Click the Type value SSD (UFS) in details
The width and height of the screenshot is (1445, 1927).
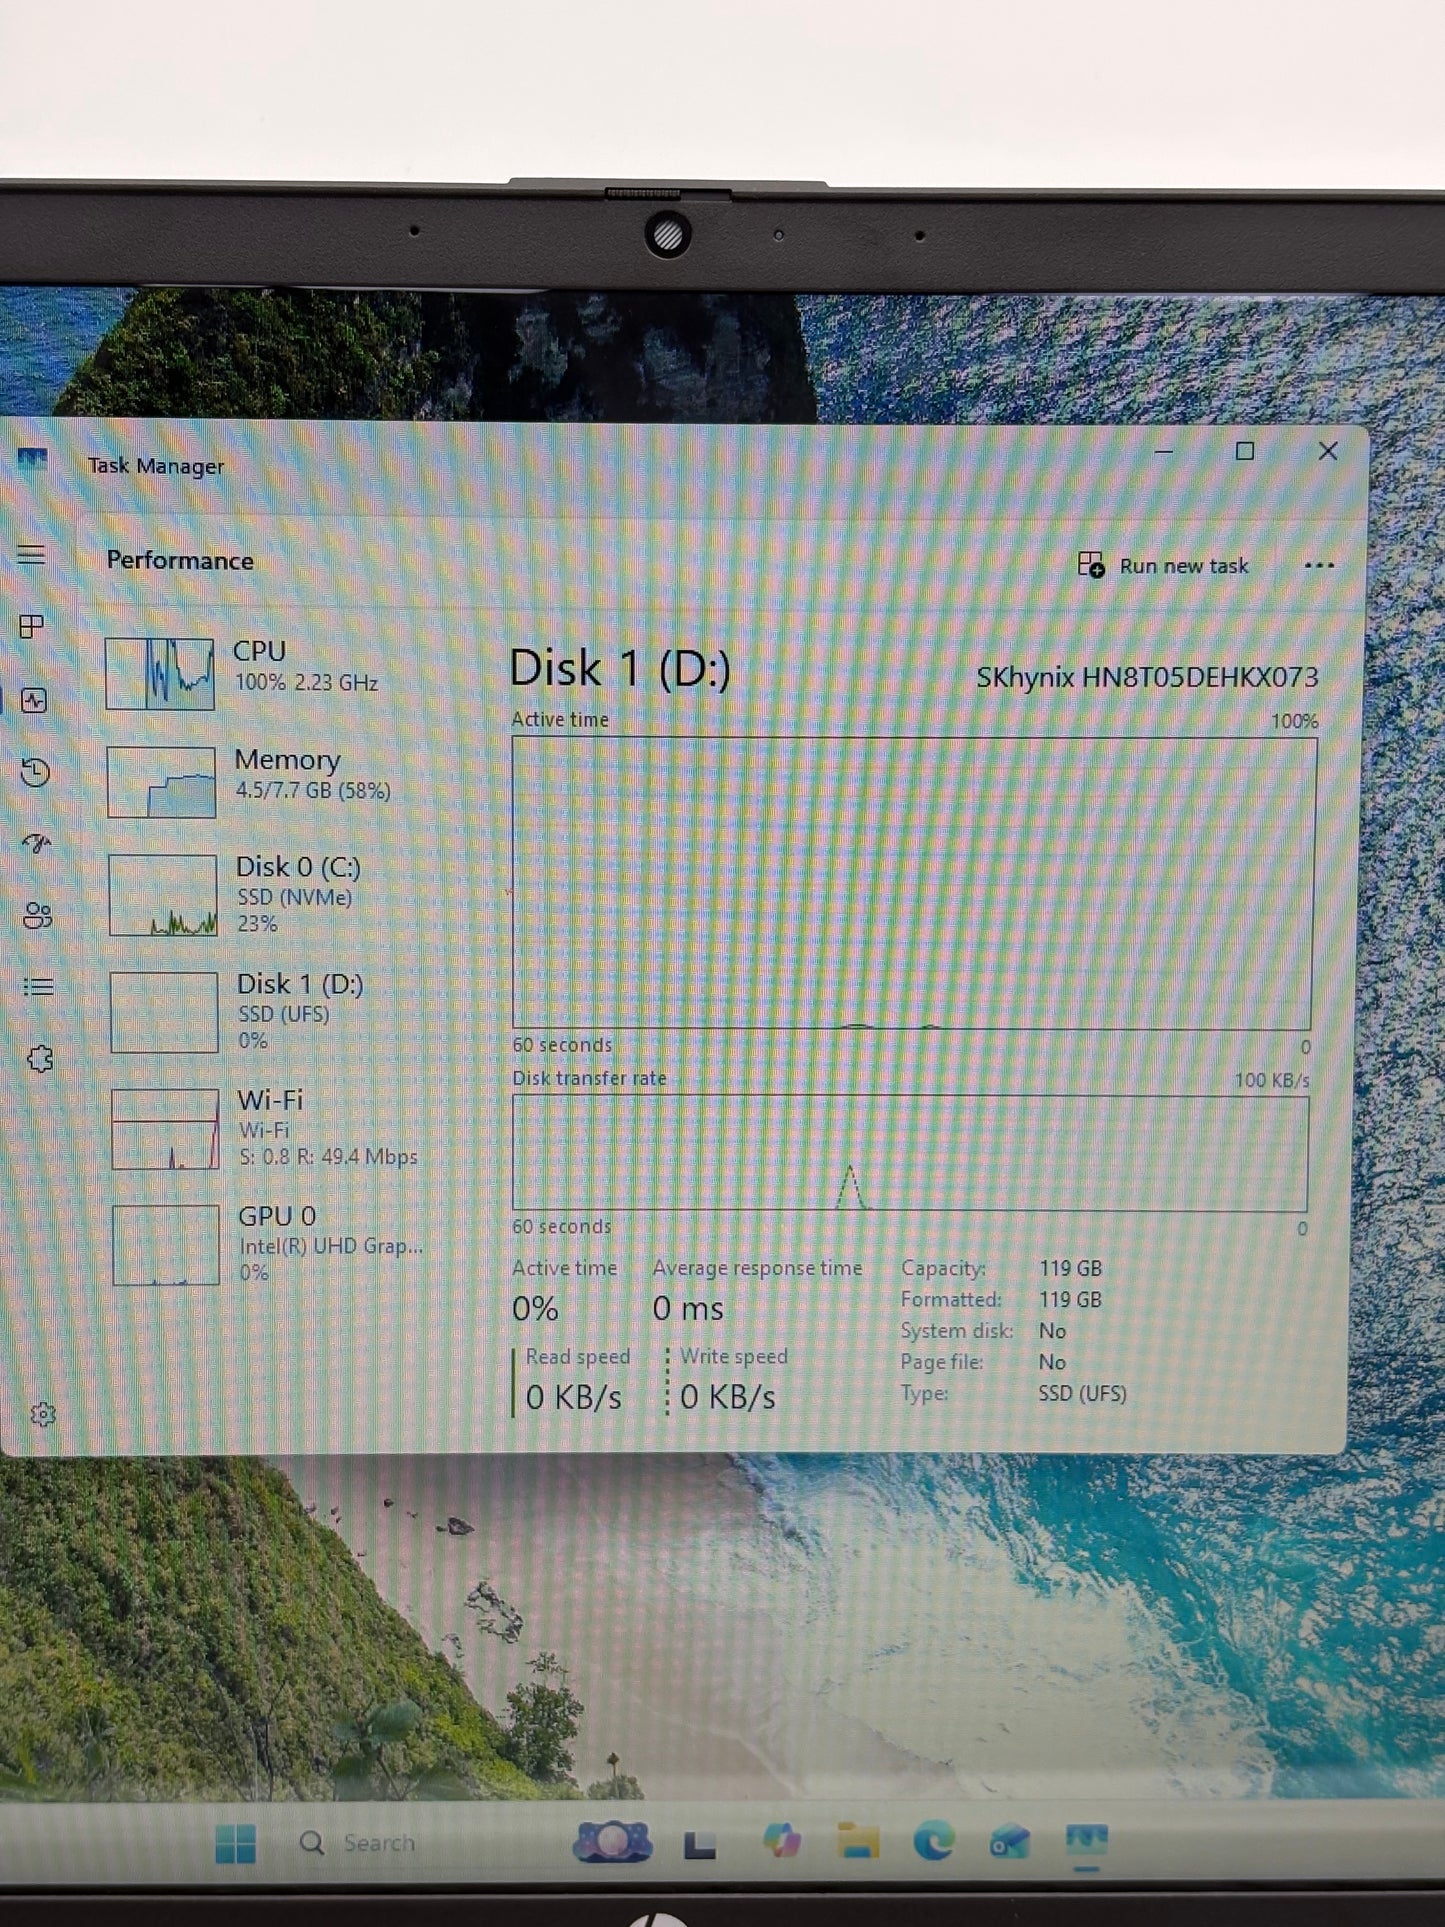click(1082, 1393)
